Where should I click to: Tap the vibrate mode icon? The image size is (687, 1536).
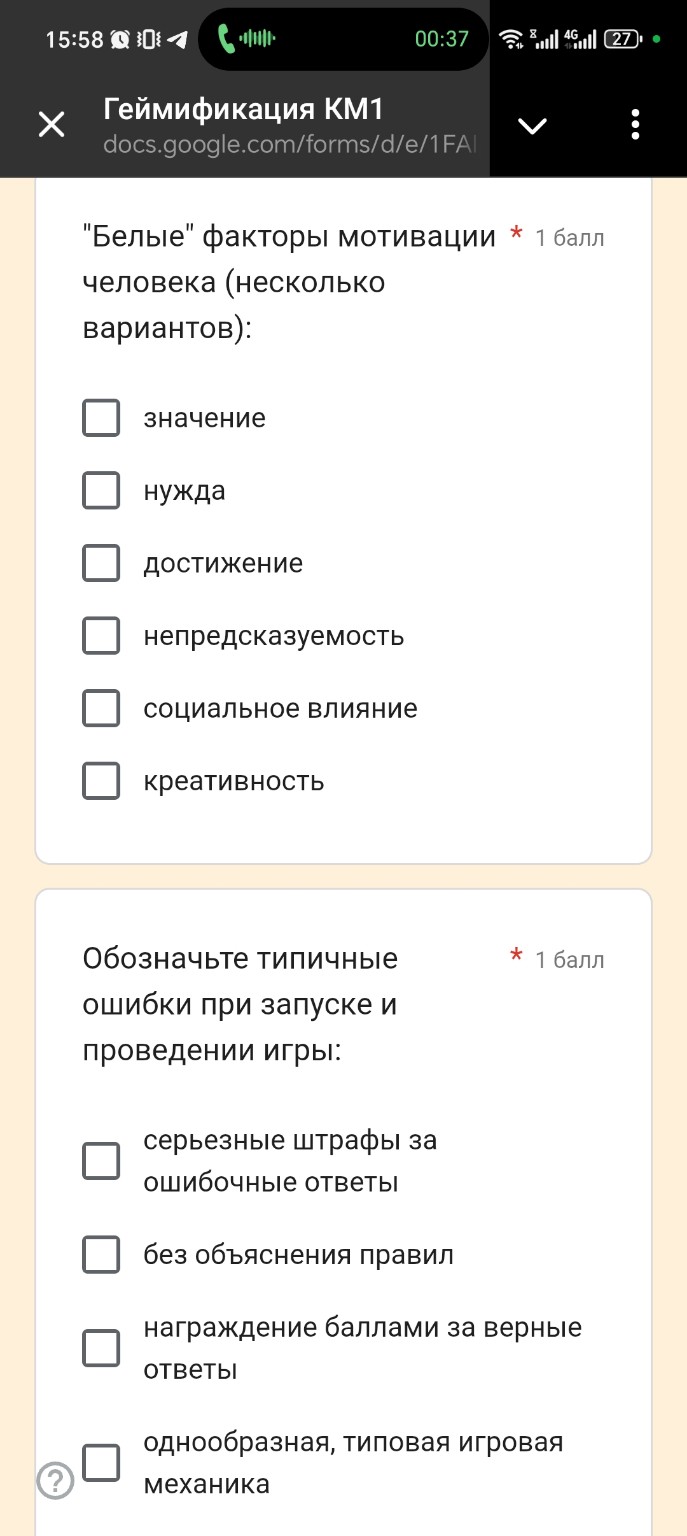tap(147, 38)
